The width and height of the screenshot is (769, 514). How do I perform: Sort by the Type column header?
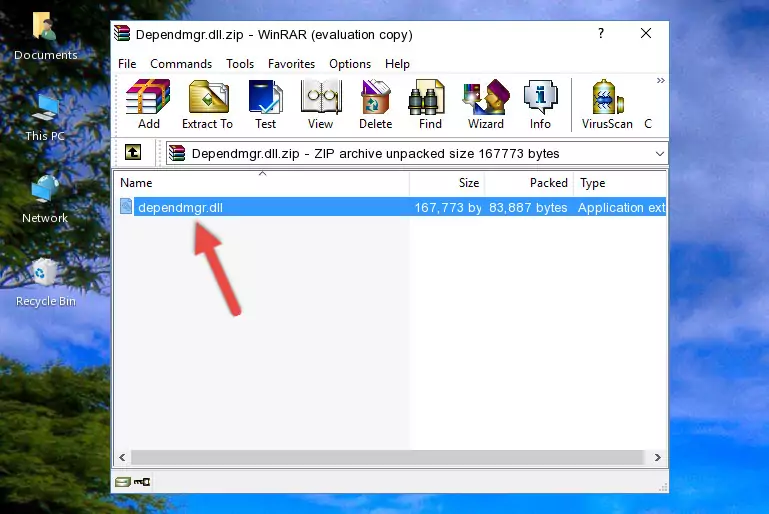[620, 183]
